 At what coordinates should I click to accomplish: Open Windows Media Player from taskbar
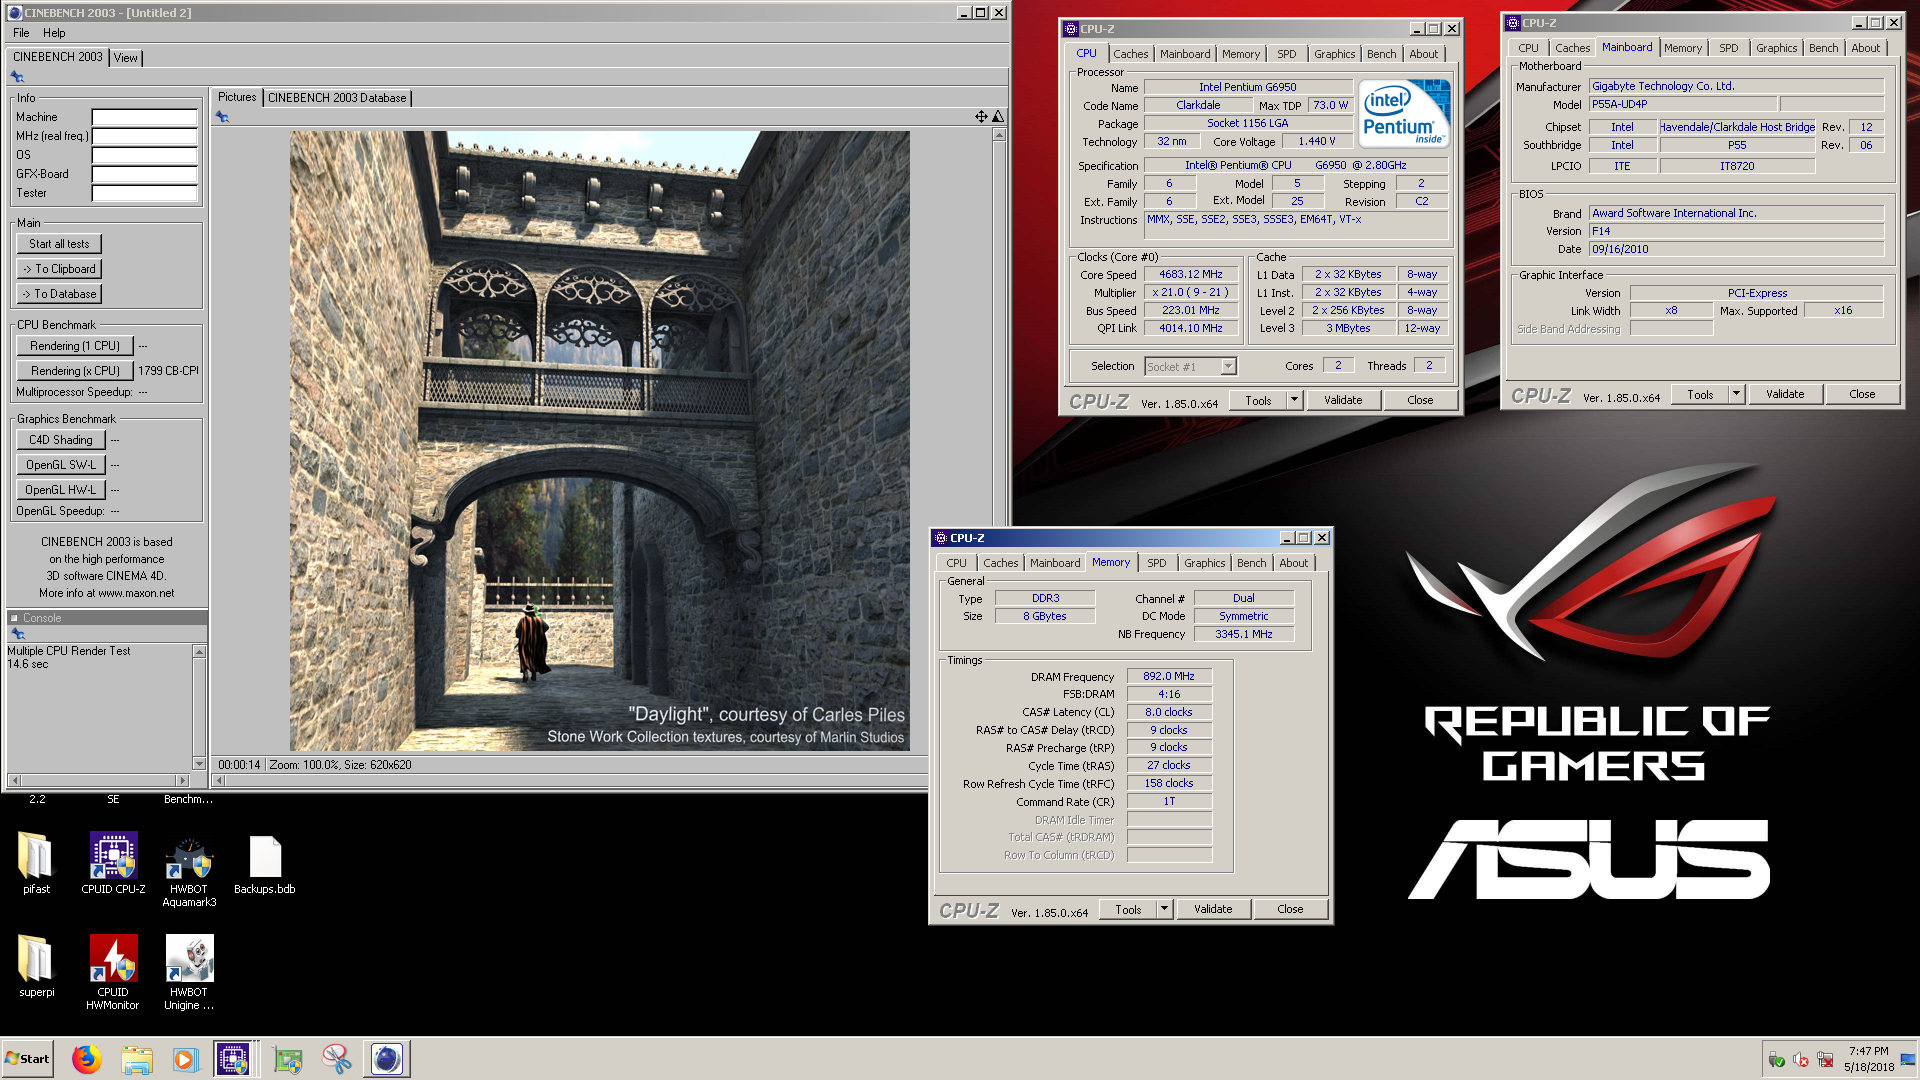coord(185,1059)
